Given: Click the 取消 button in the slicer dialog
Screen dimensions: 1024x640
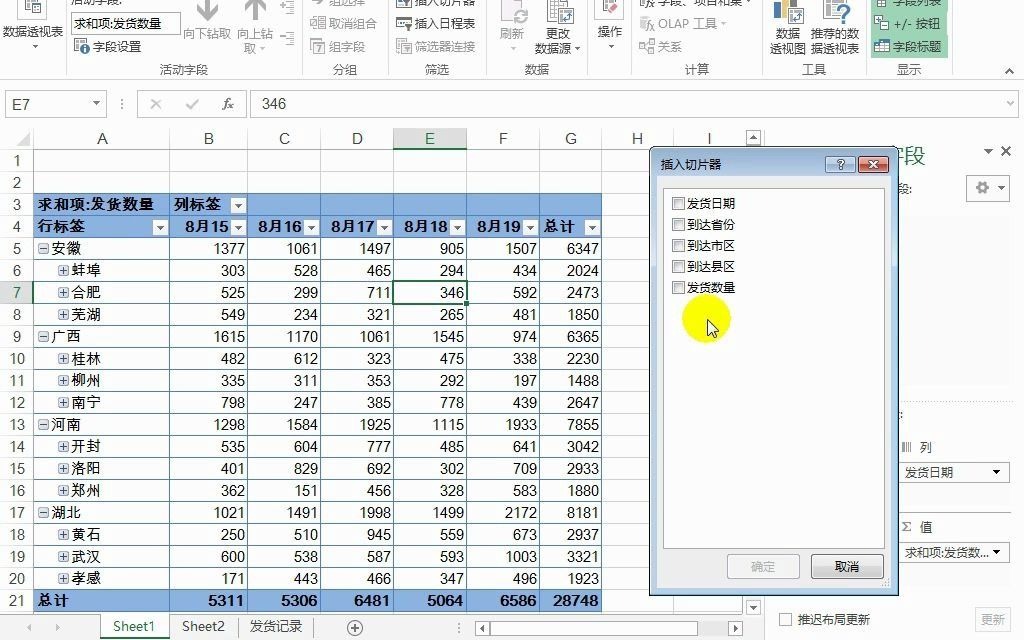Looking at the screenshot, I should coord(845,567).
